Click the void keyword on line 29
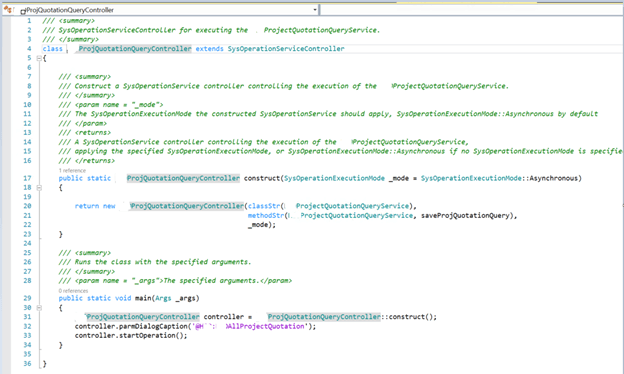Image resolution: width=624 pixels, height=374 pixels. point(123,298)
